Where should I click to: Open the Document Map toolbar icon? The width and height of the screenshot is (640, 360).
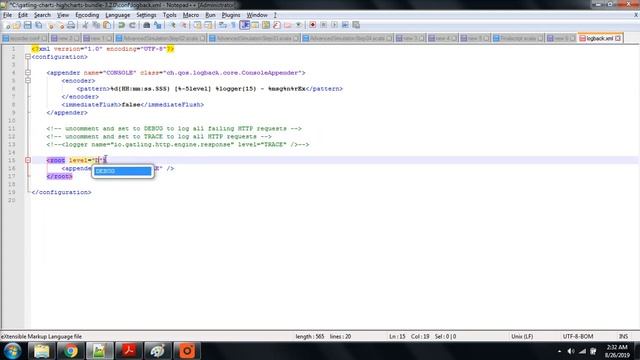[266, 25]
